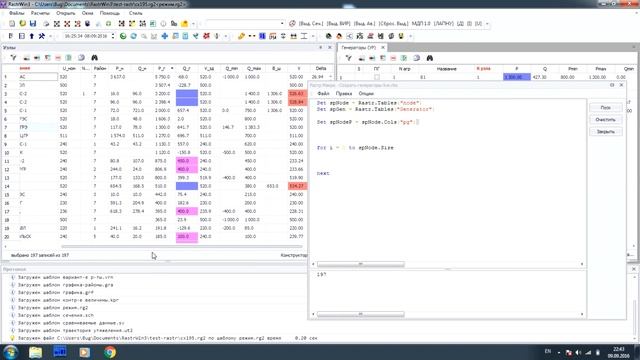Open the Опции menu in macro window

366,93
